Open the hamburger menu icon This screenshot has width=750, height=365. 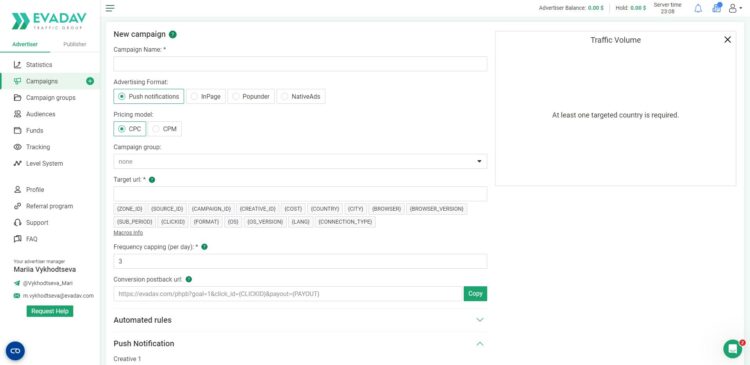[110, 8]
